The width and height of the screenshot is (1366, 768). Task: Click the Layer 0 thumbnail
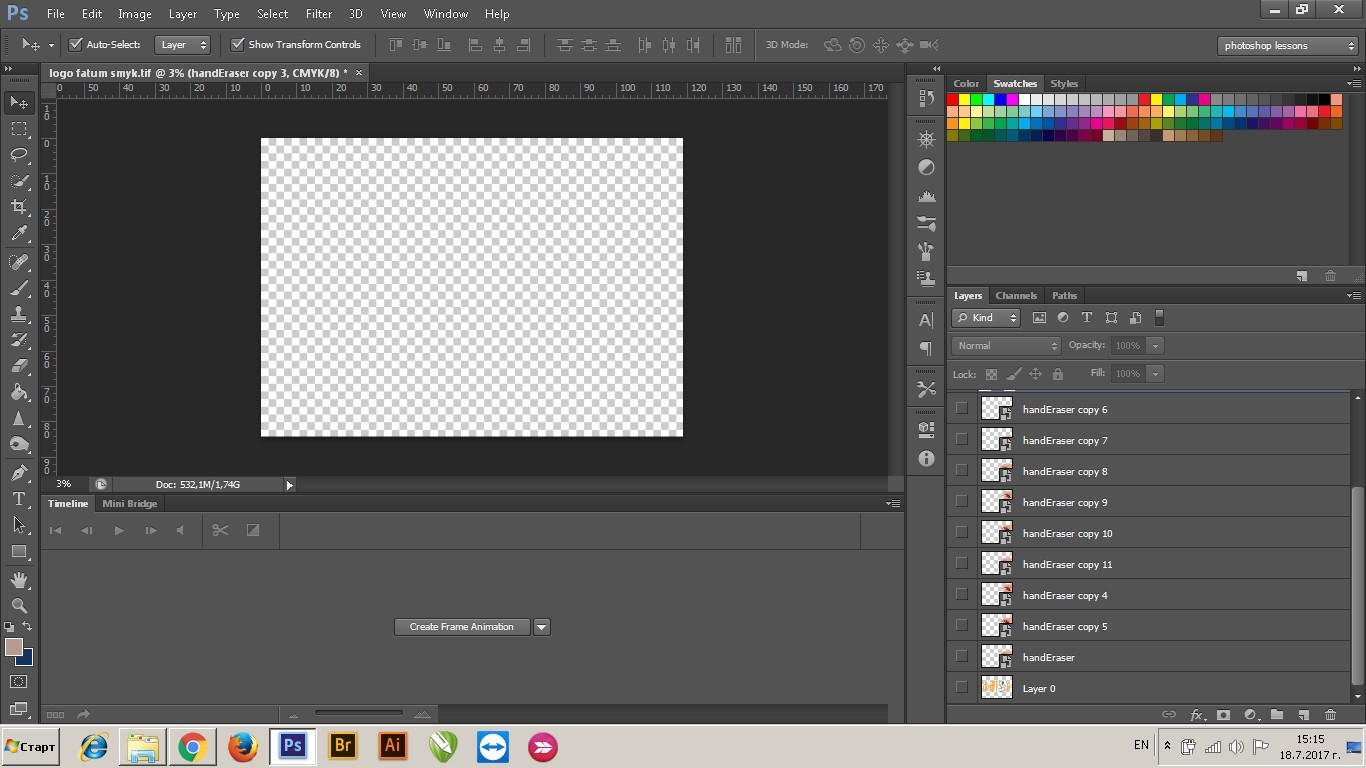[x=996, y=687]
